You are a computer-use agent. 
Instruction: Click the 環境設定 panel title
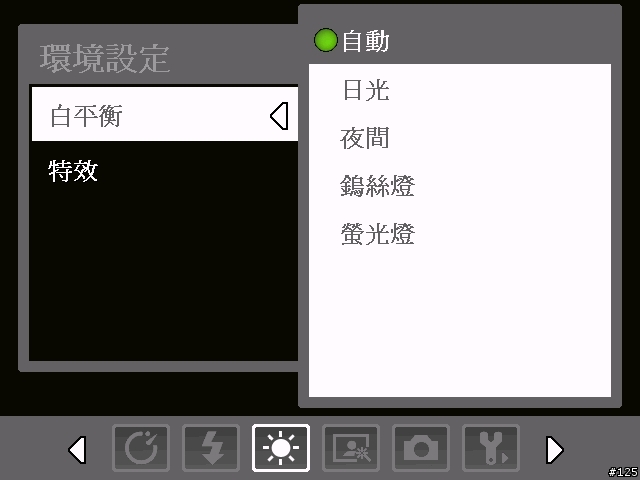105,59
